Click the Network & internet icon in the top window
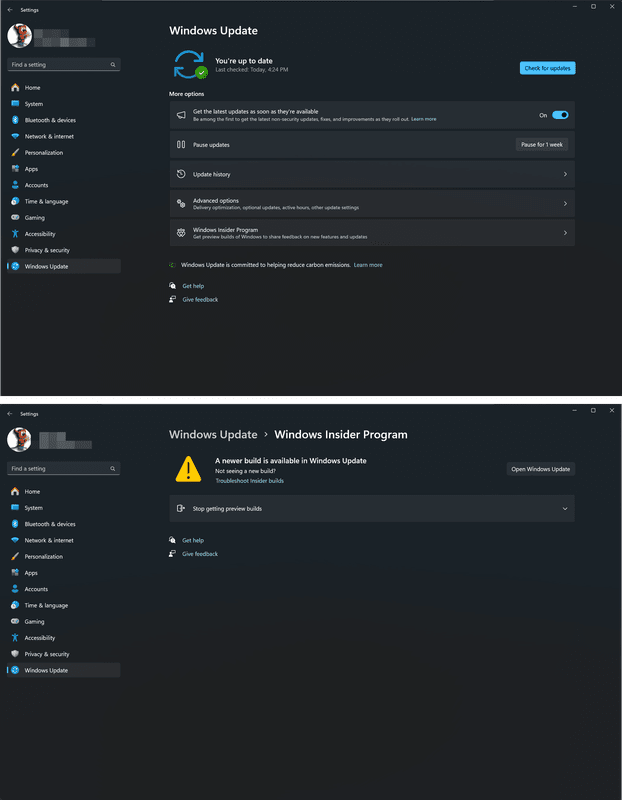Image resolution: width=622 pixels, height=800 pixels. tap(15, 136)
